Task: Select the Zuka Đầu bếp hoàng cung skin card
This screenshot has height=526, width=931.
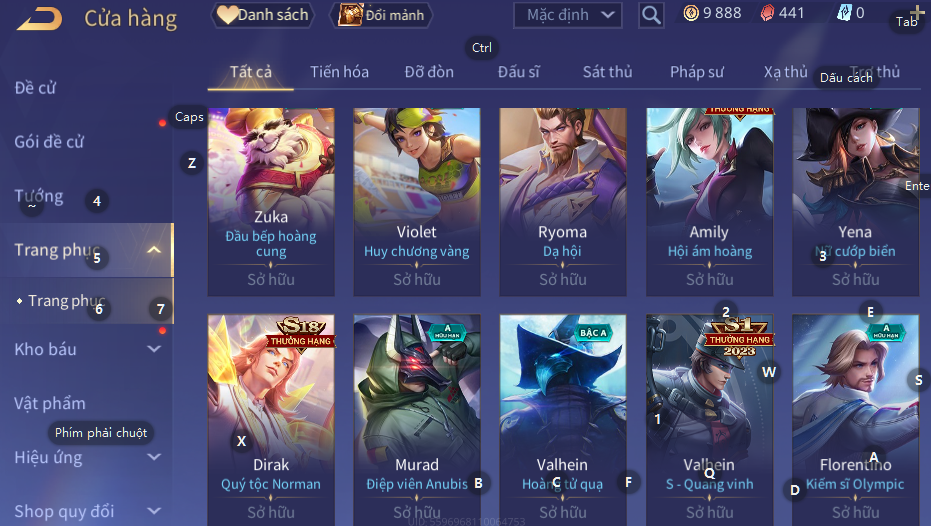Action: 271,202
